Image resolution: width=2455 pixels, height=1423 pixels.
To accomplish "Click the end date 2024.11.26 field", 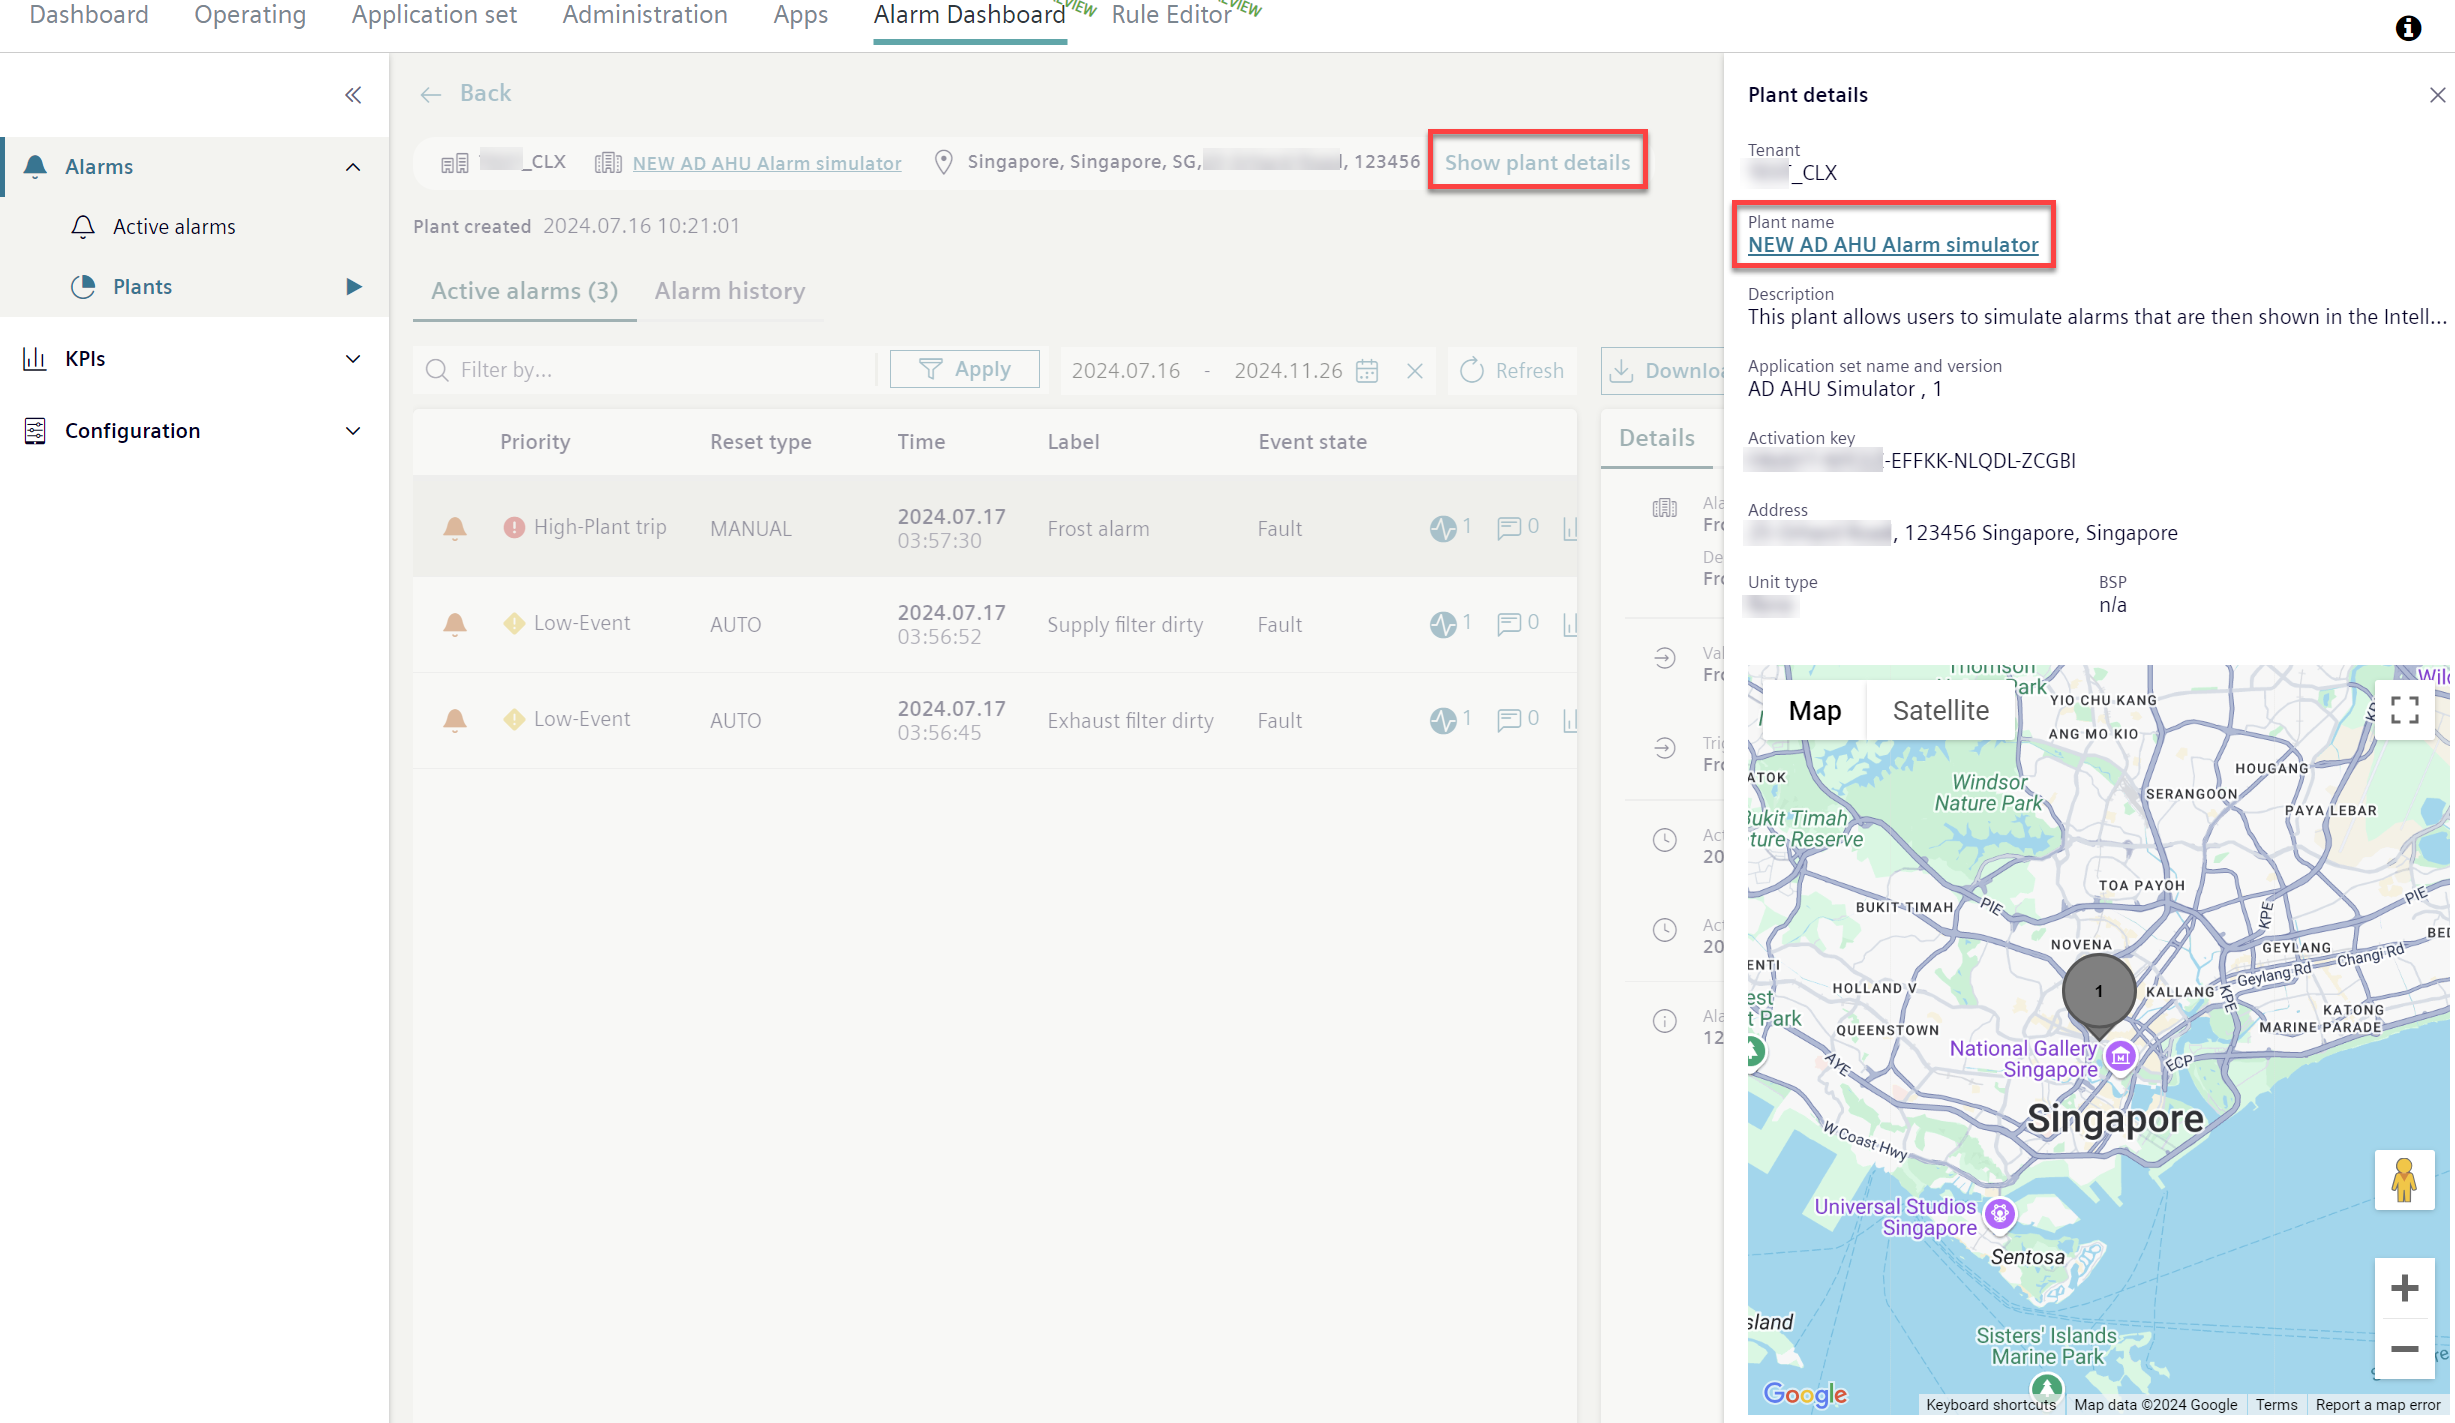I will (x=1288, y=371).
